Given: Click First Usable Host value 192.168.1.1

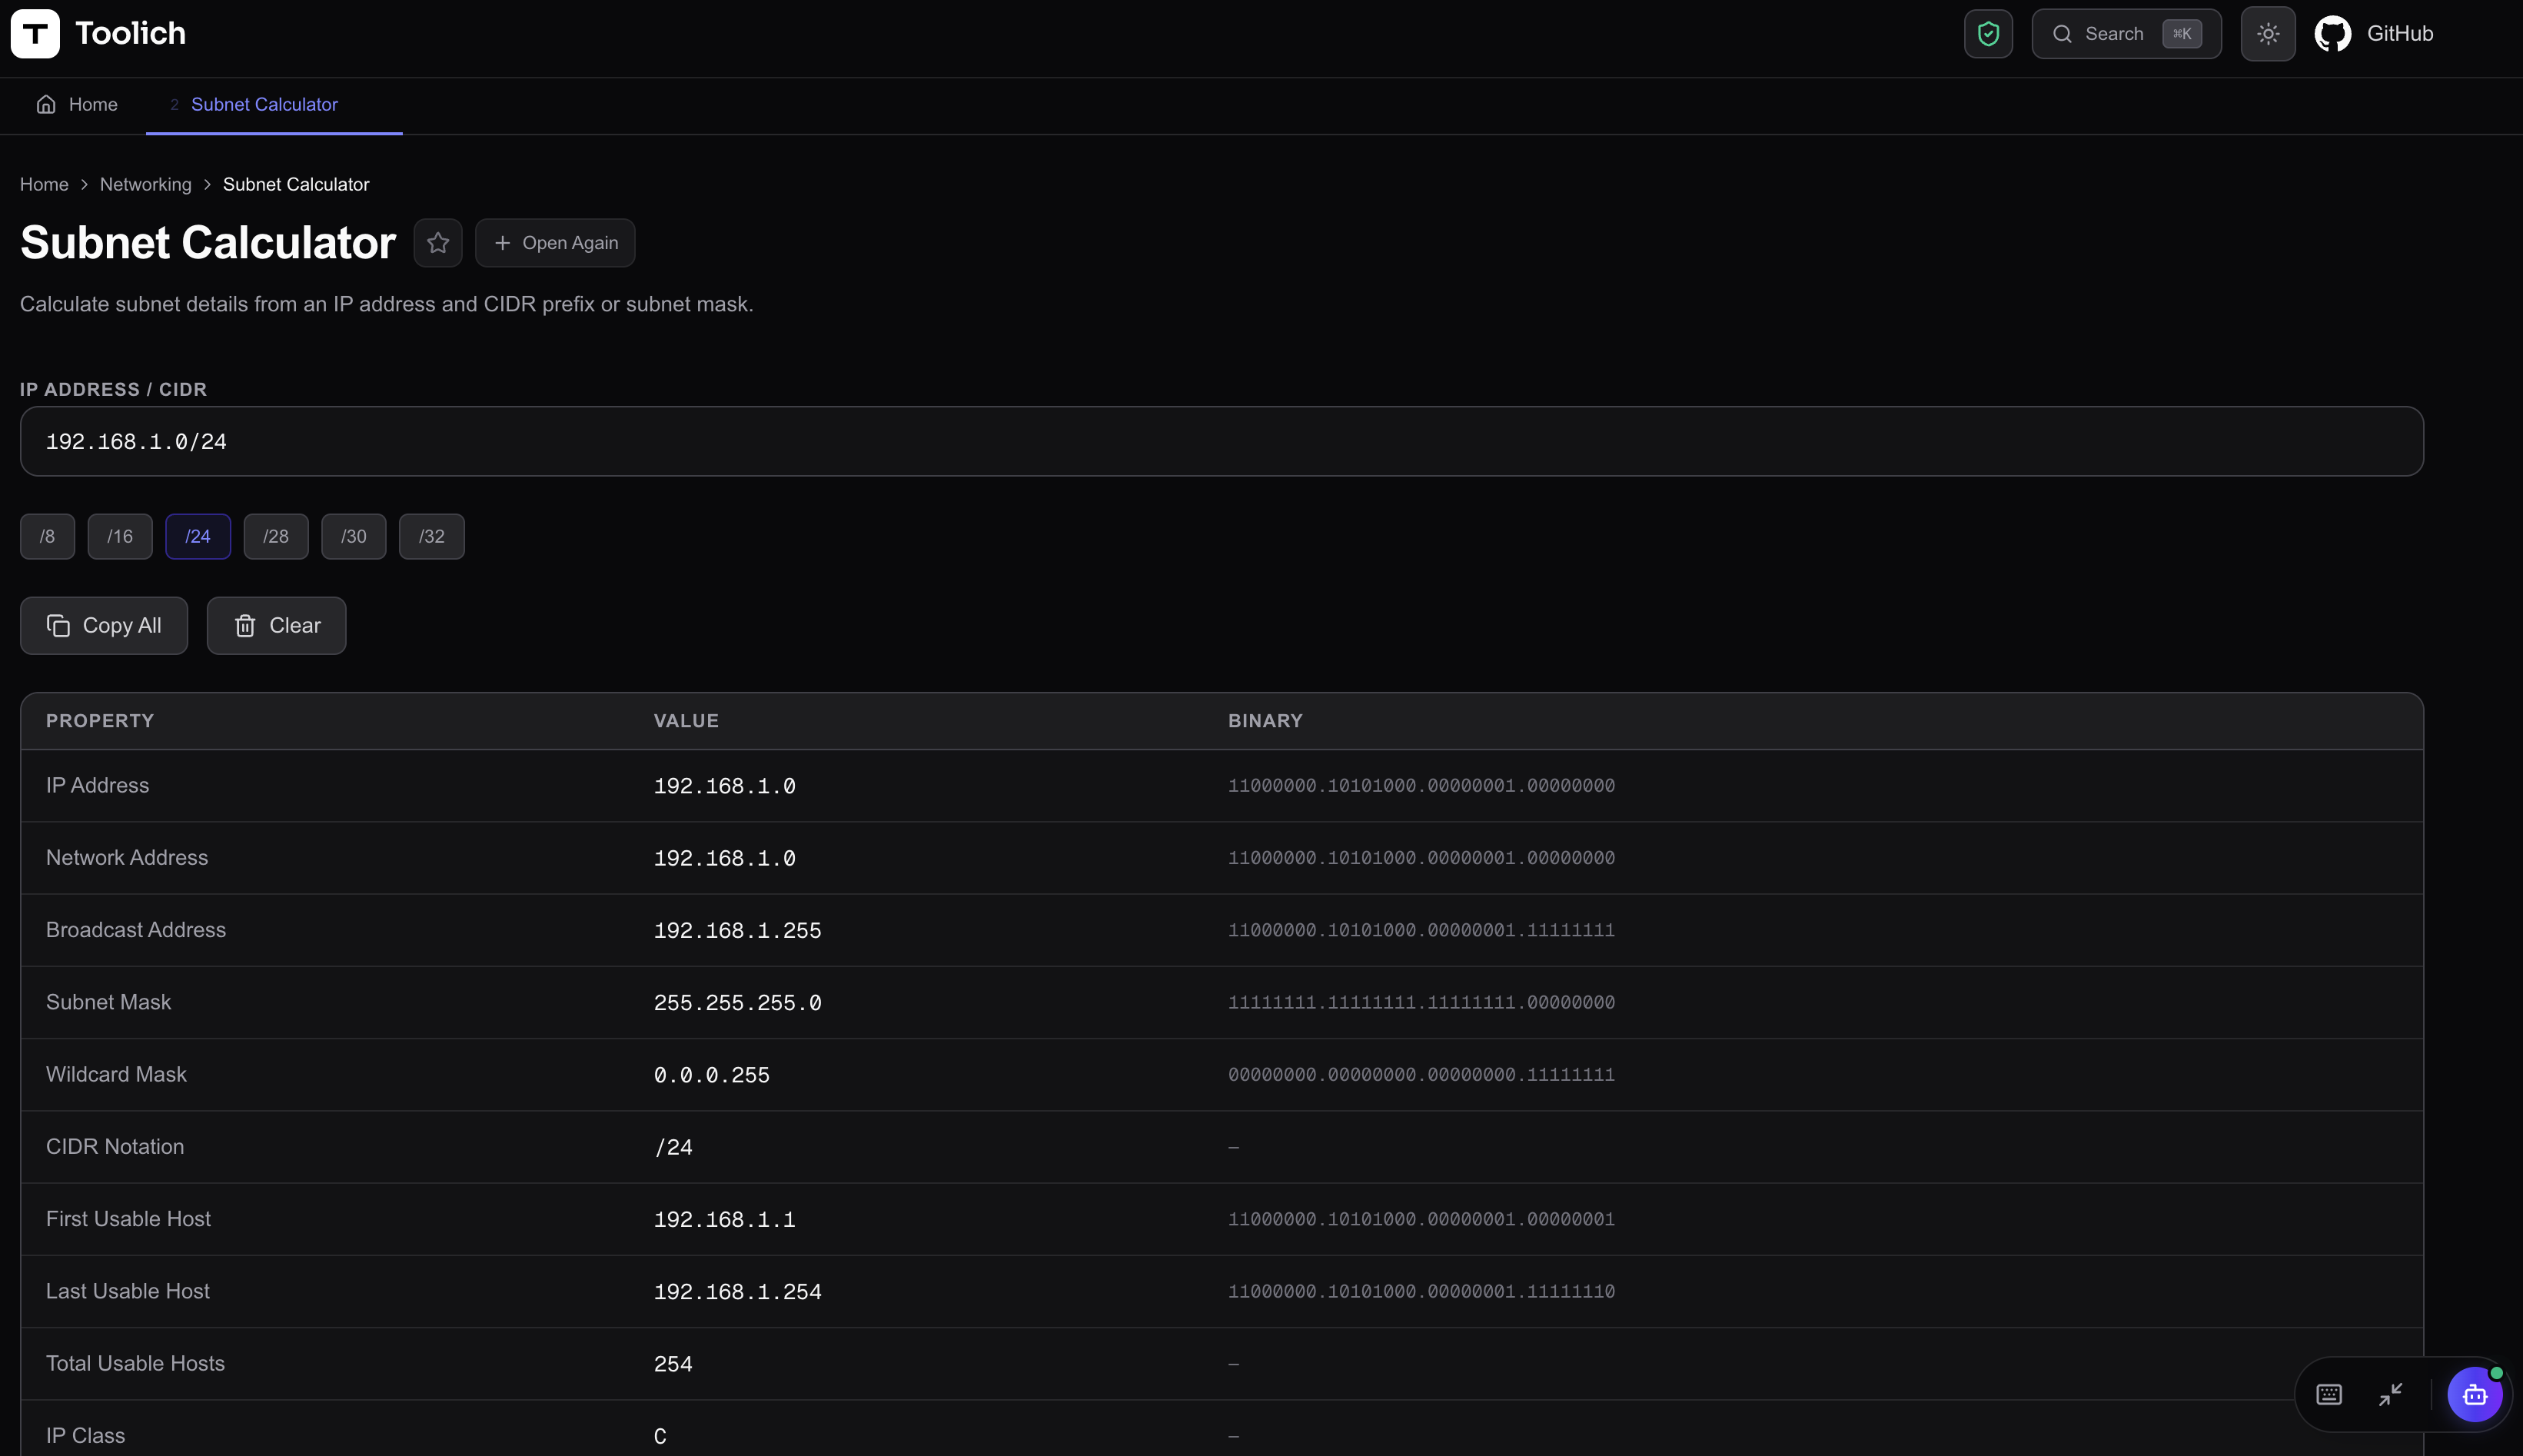Looking at the screenshot, I should tap(724, 1220).
